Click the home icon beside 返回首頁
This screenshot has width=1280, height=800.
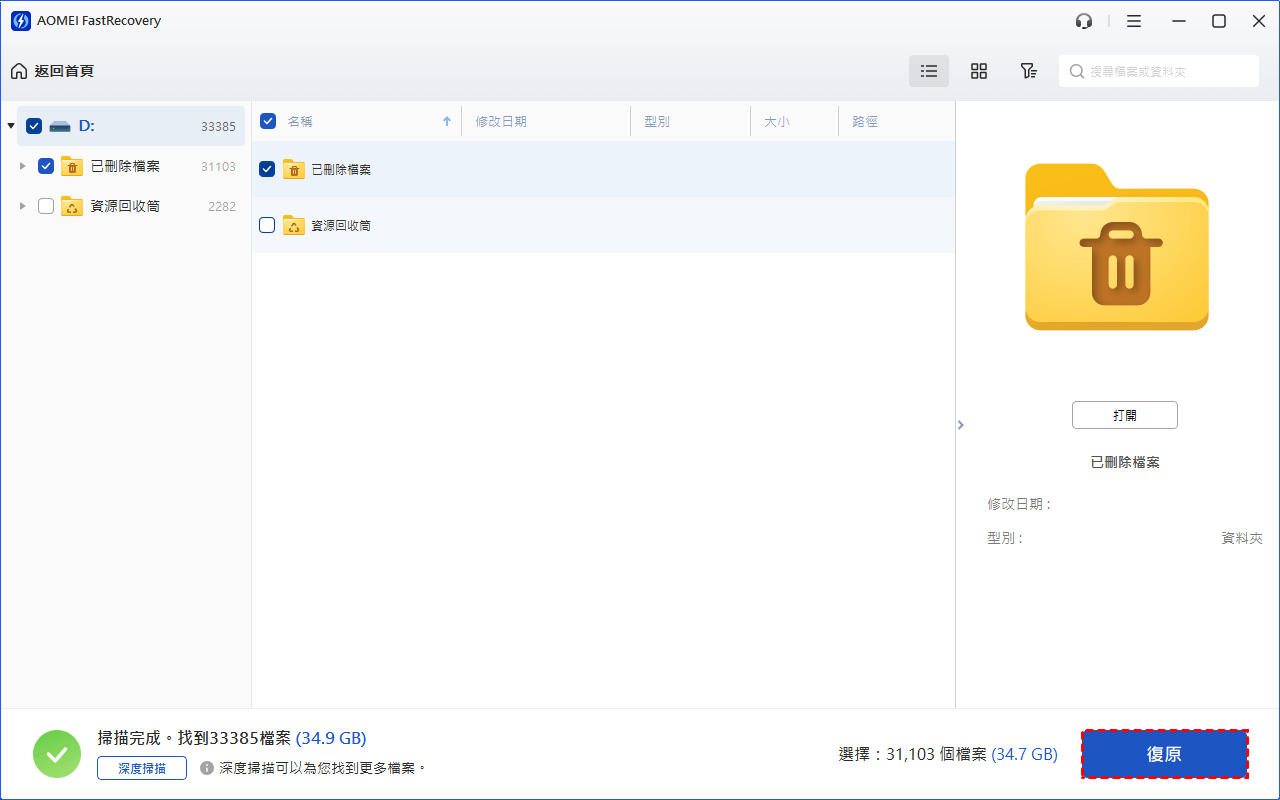pos(19,71)
